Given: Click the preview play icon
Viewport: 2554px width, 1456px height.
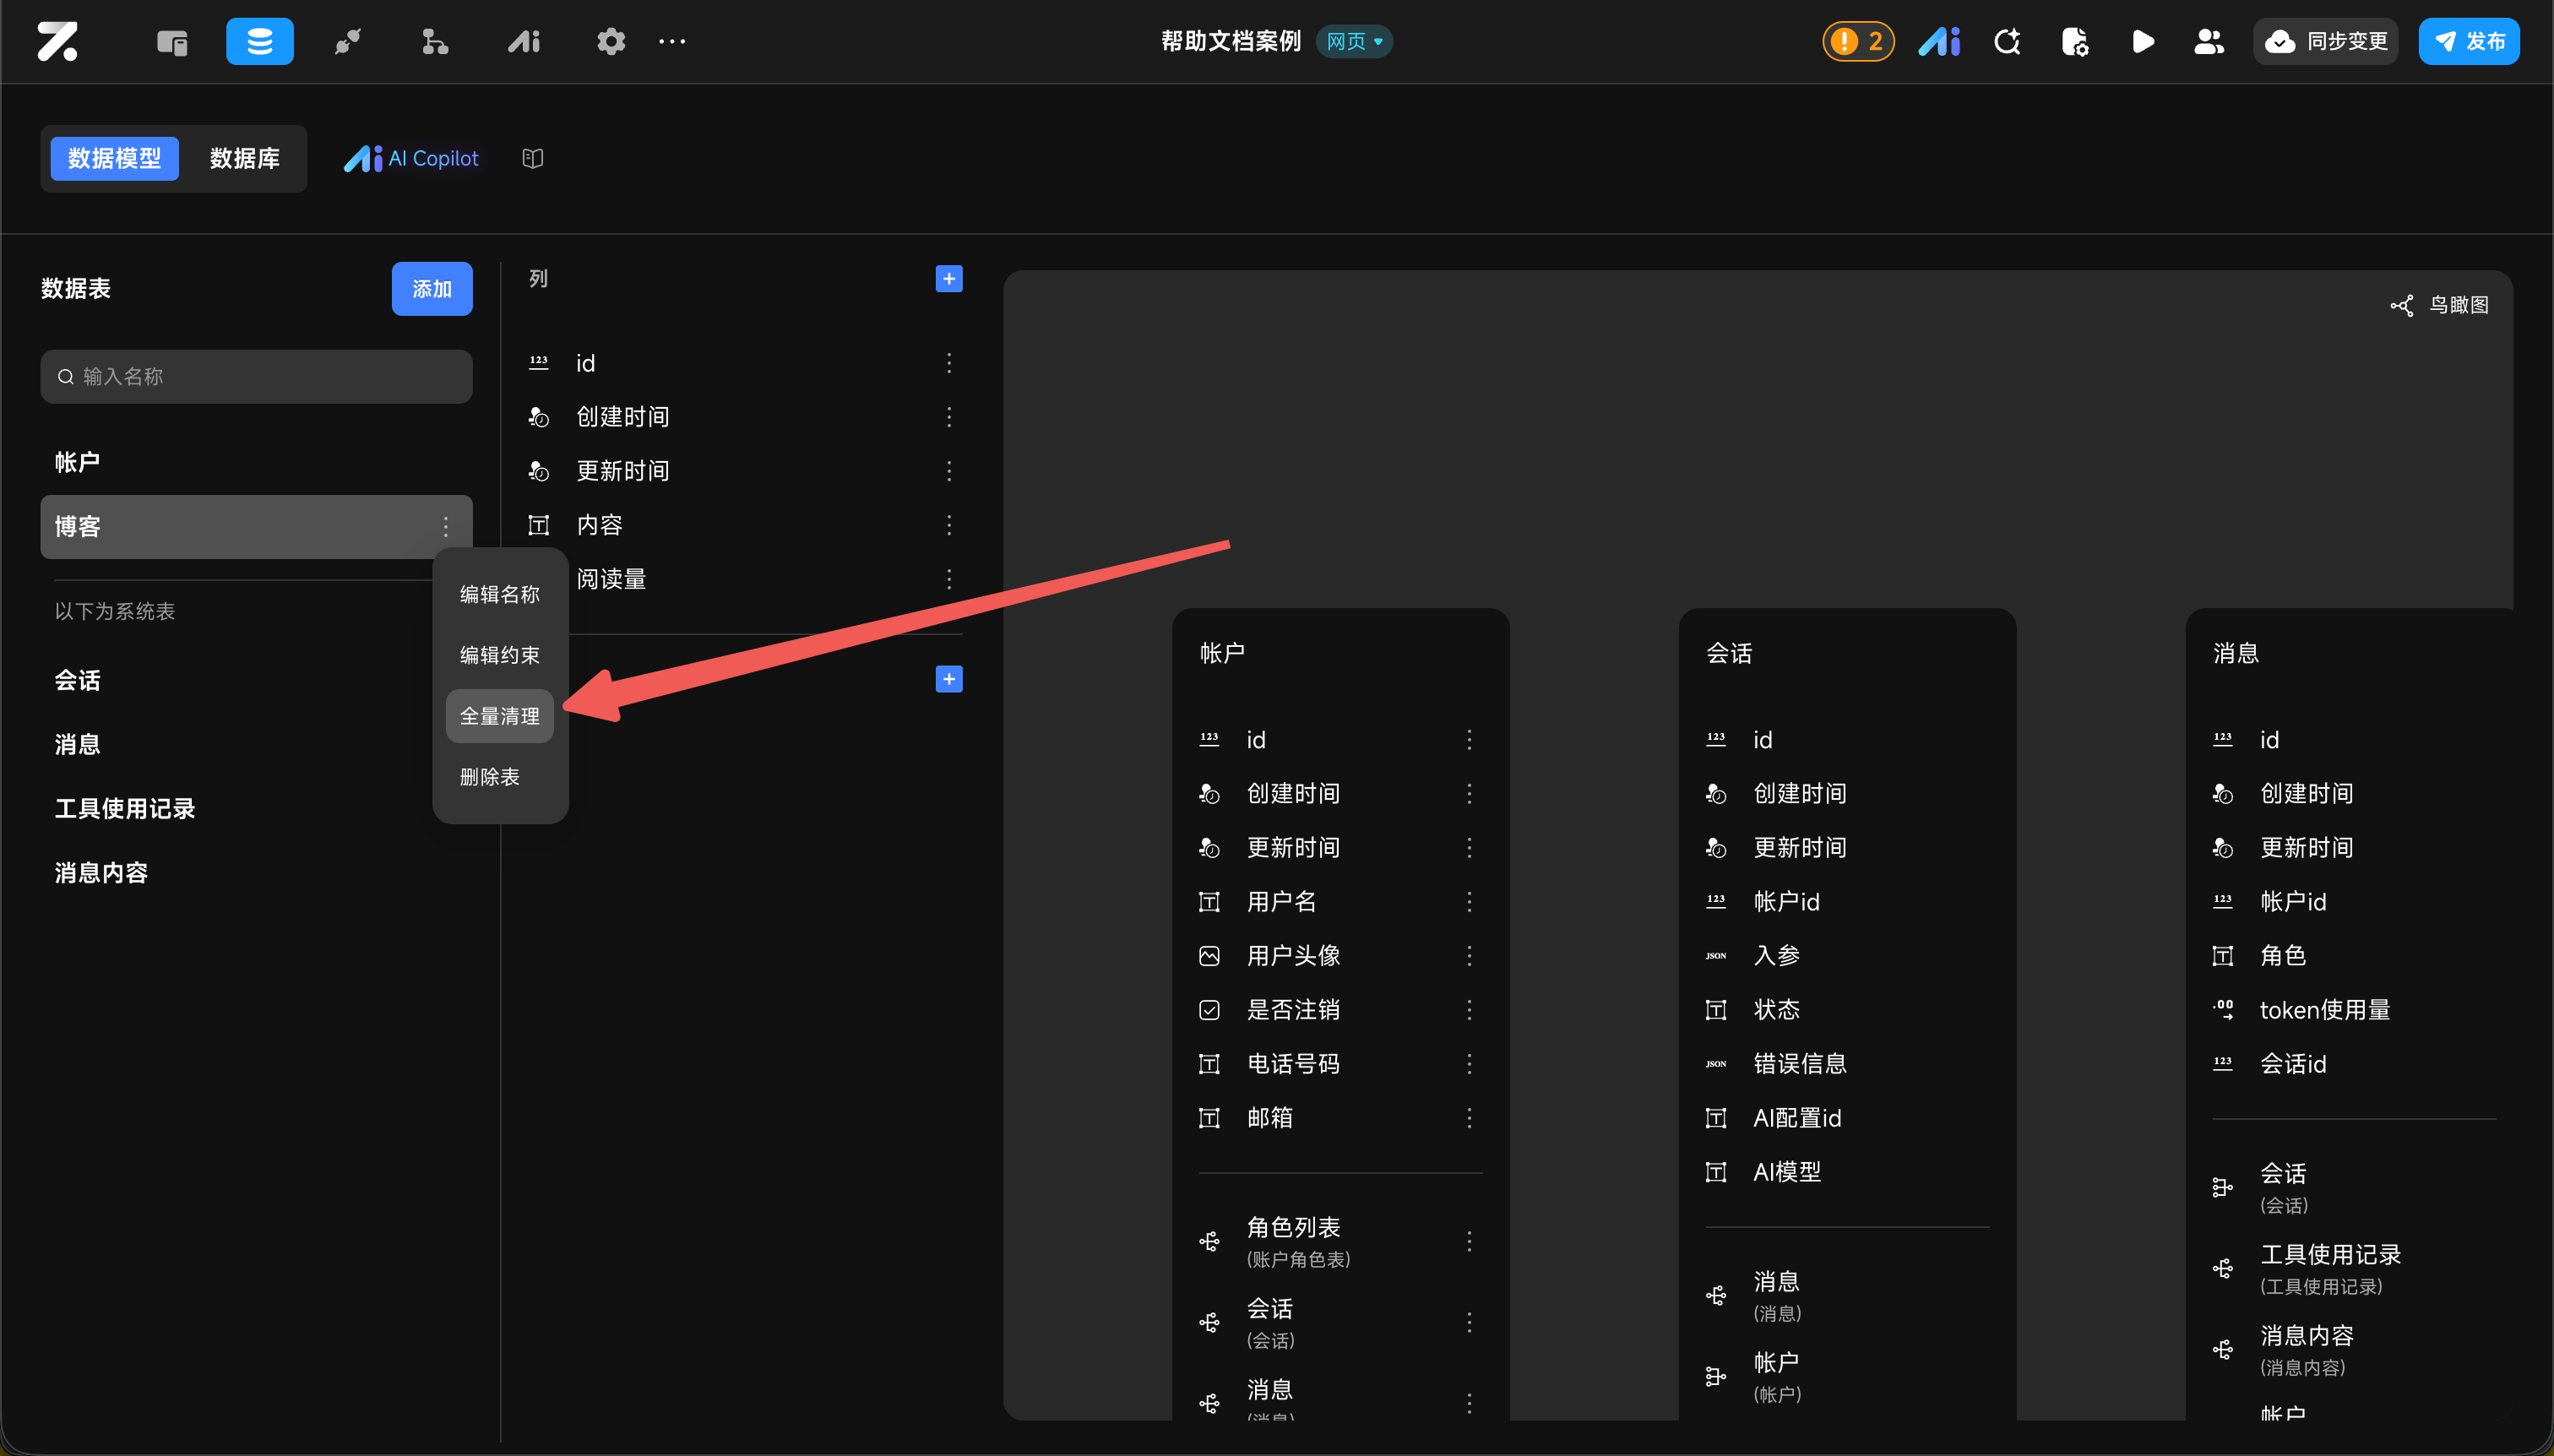Looking at the screenshot, I should coord(2142,41).
